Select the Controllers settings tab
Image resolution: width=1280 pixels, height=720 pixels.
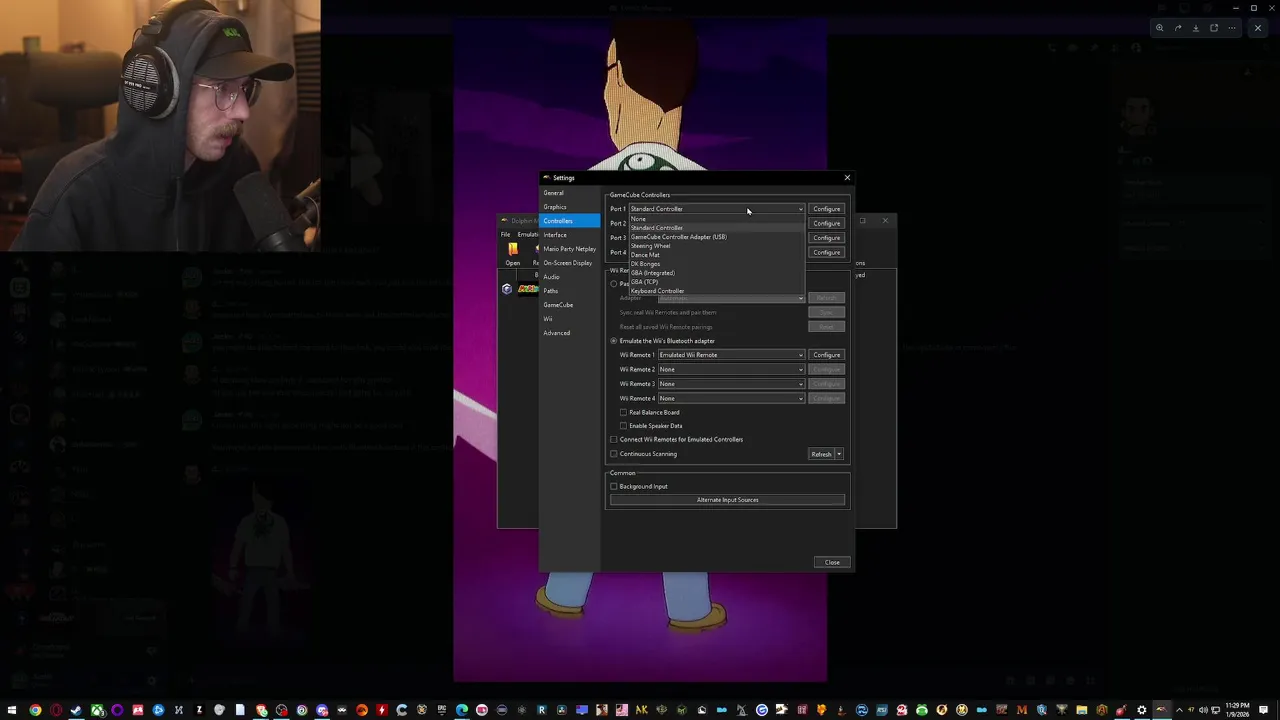(x=569, y=221)
